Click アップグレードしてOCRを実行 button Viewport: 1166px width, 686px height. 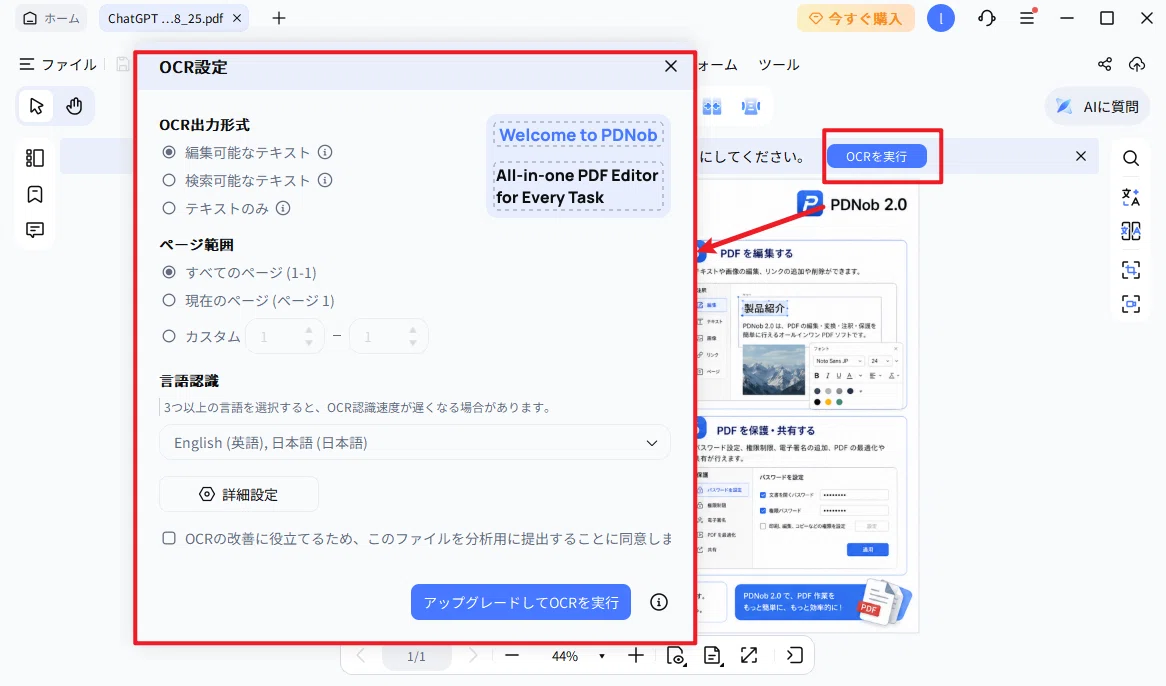(521, 602)
